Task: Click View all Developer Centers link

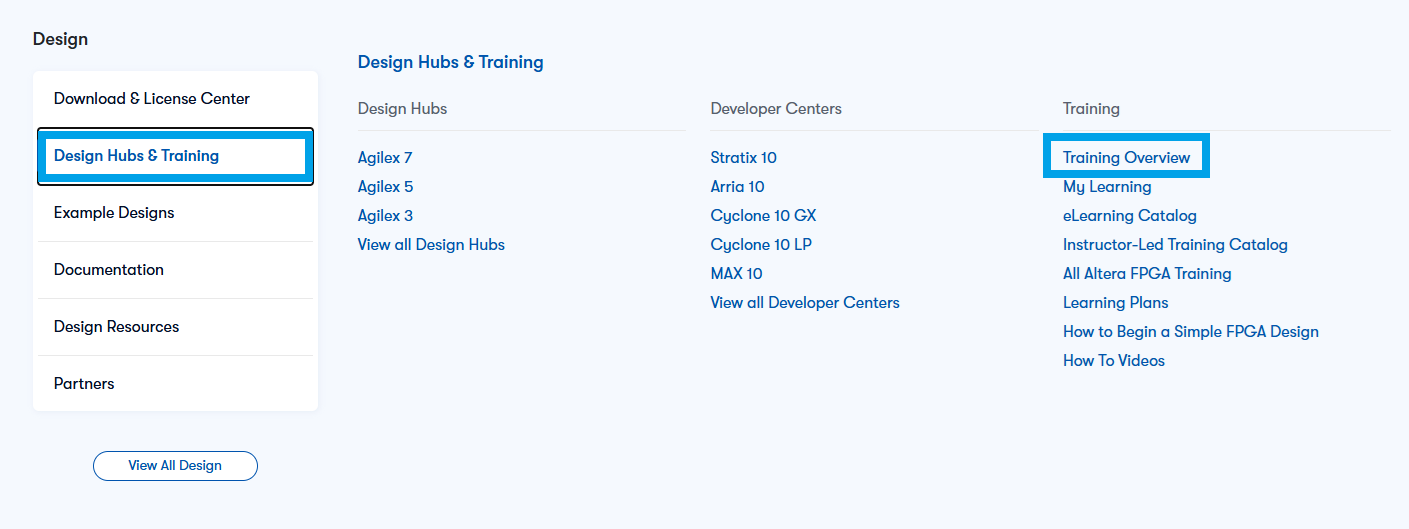Action: (805, 303)
